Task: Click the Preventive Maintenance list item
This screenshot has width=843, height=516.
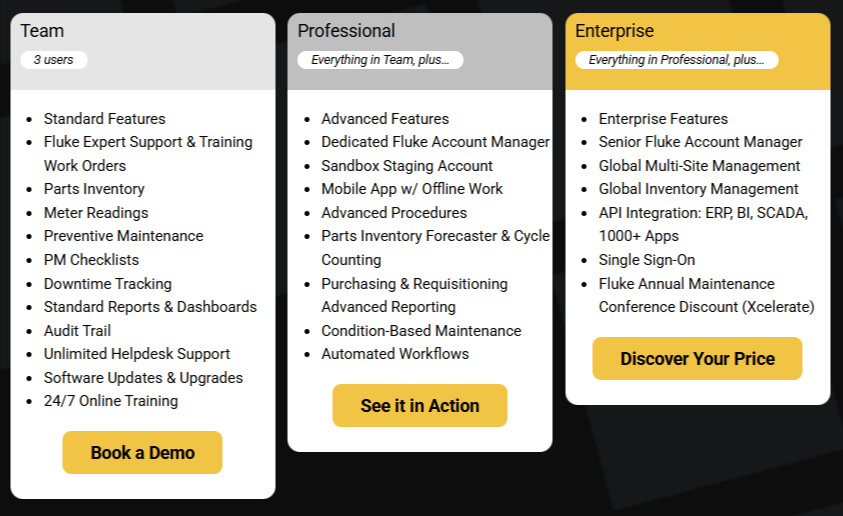Action: coord(123,236)
